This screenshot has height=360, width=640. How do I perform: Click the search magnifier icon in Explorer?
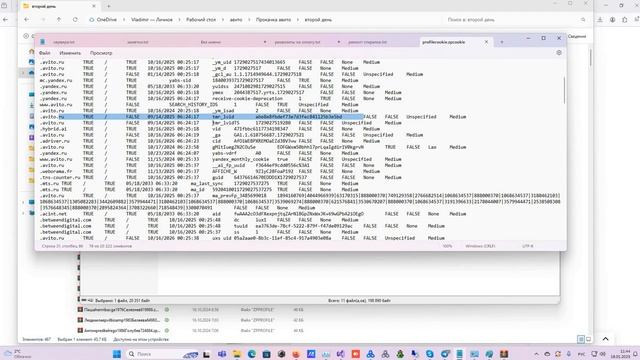tap(583, 20)
